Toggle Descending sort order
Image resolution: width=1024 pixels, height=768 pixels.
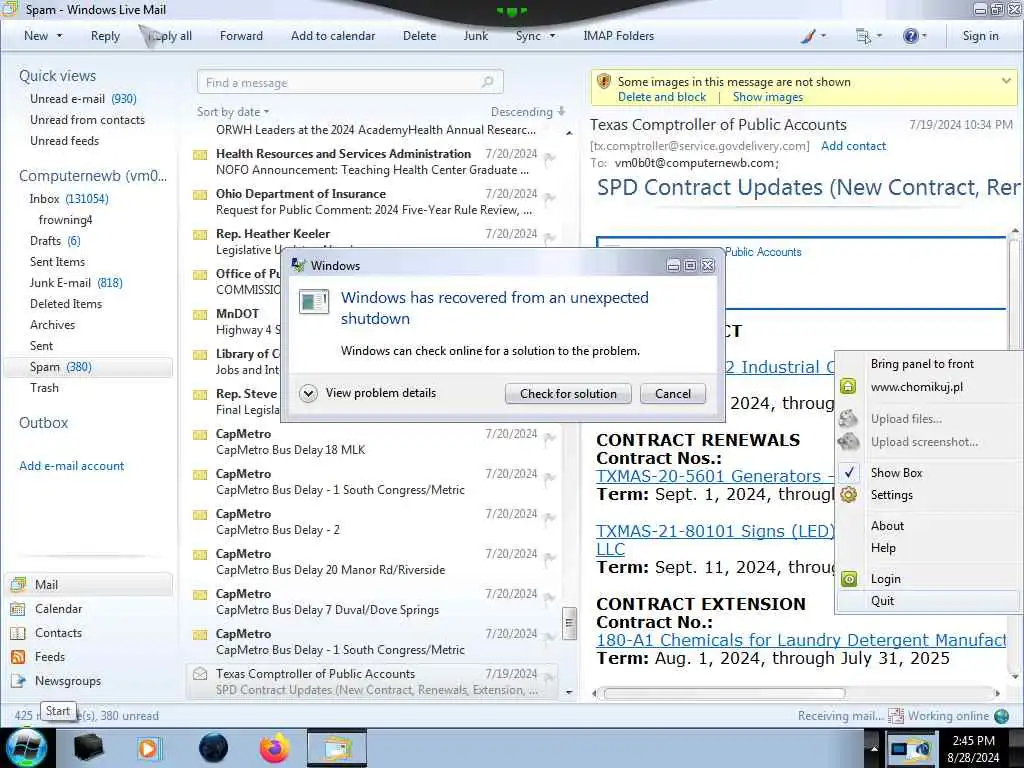528,112
